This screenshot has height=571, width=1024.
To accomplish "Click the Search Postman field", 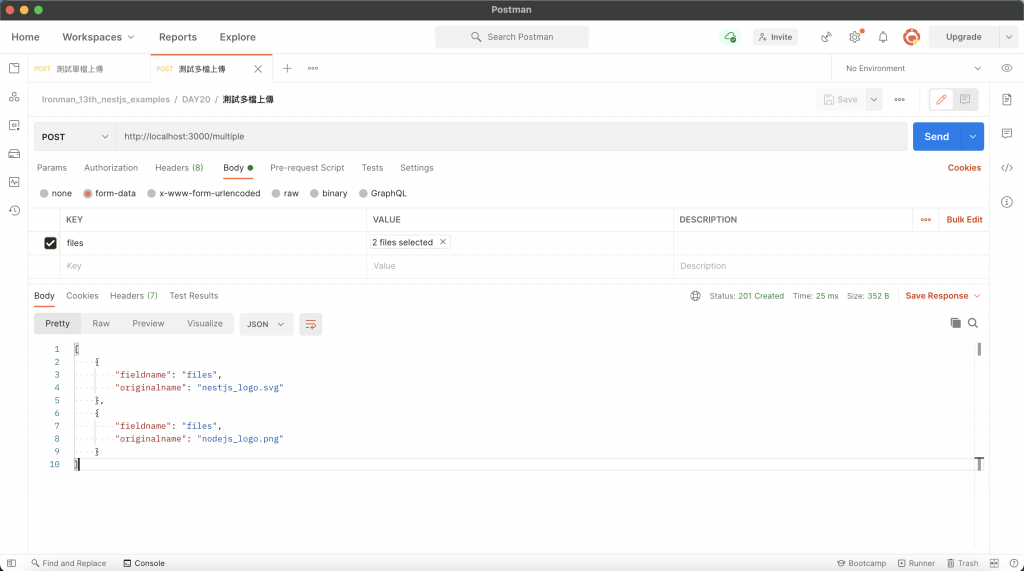I will 511,37.
